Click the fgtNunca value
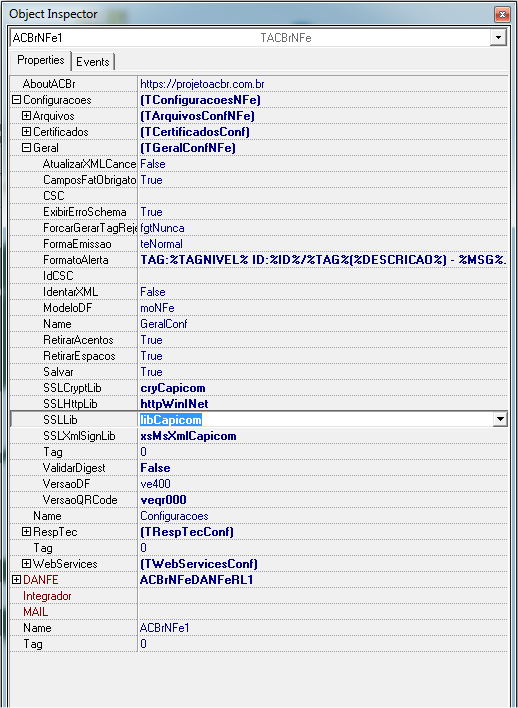Image resolution: width=518 pixels, height=708 pixels. pyautogui.click(x=162, y=228)
